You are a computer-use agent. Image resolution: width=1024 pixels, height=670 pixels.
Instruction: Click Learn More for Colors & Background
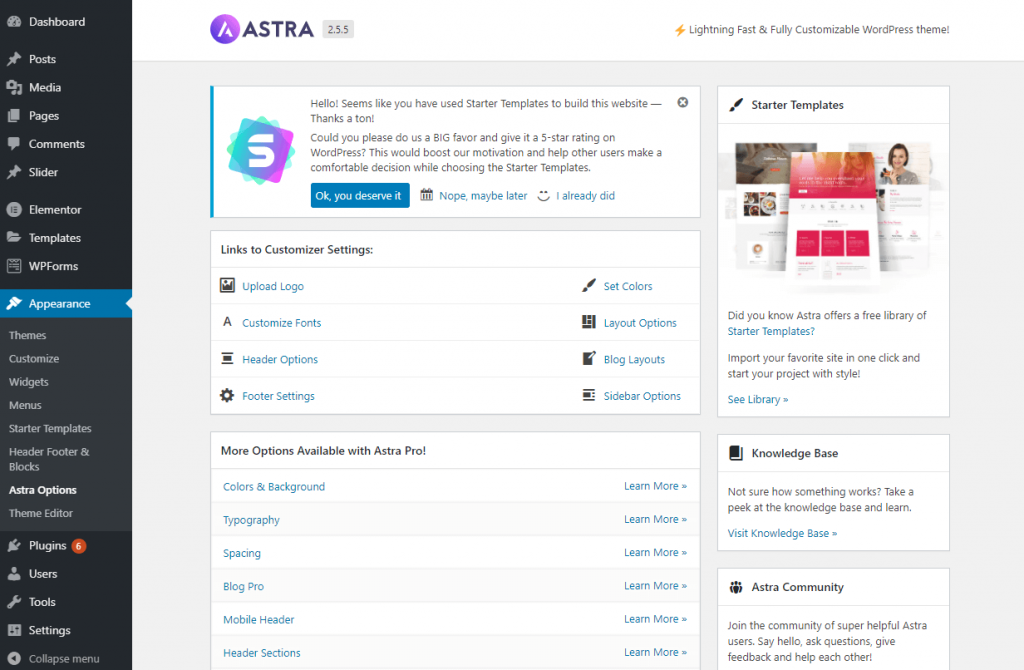point(655,486)
